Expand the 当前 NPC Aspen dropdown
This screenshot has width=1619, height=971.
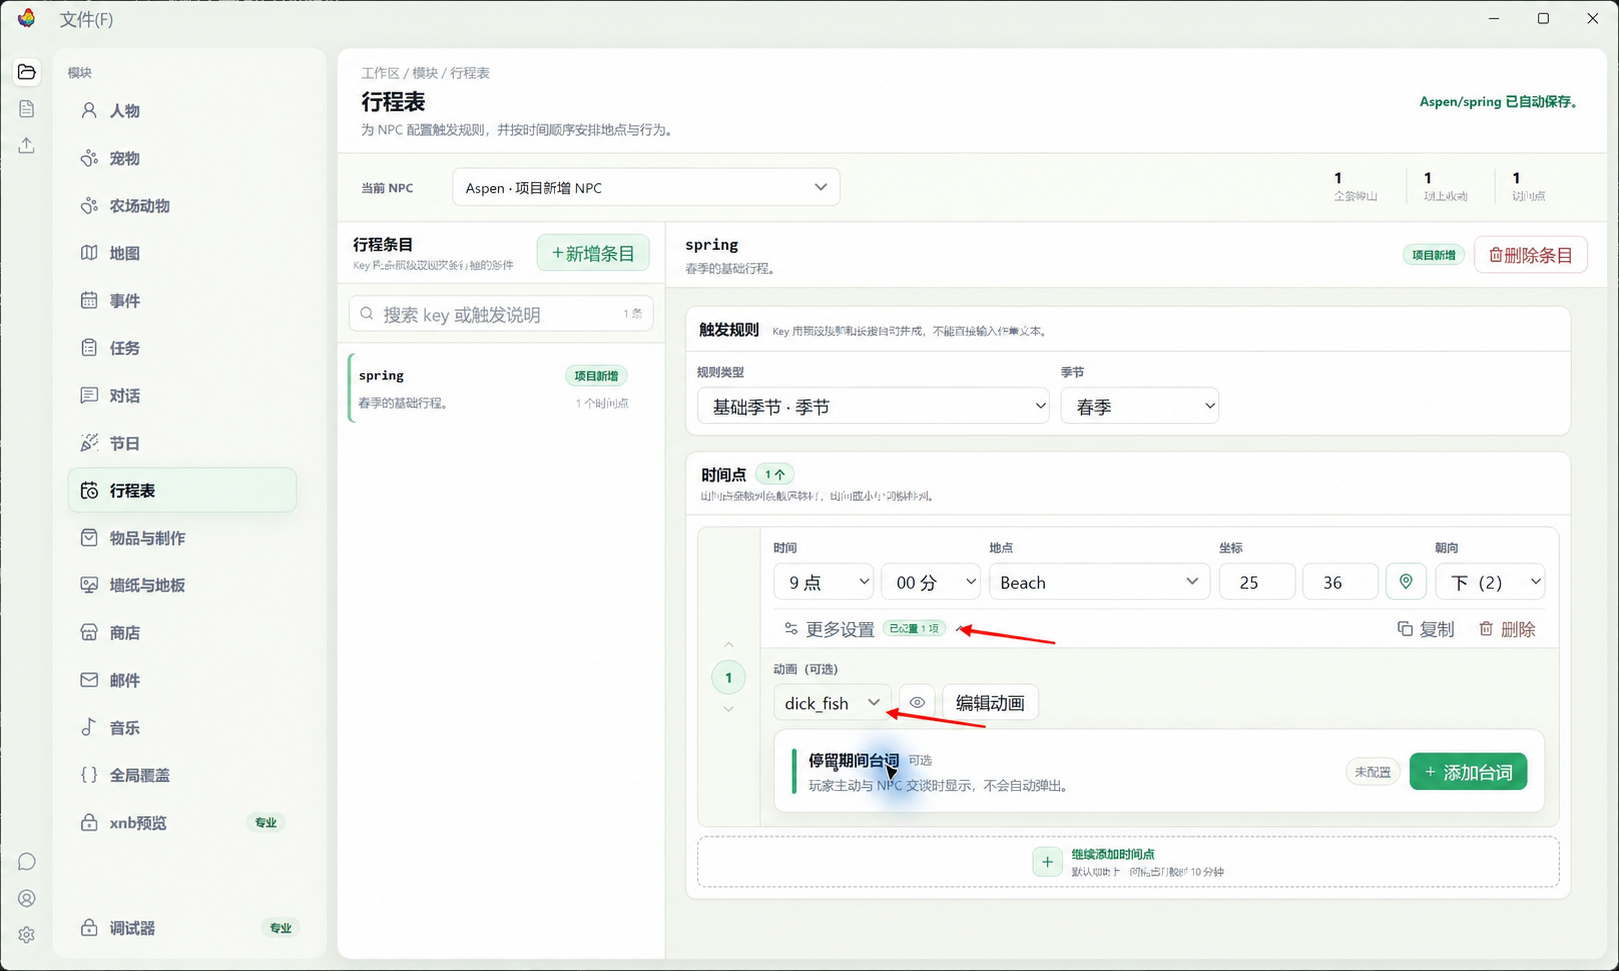[x=646, y=187]
